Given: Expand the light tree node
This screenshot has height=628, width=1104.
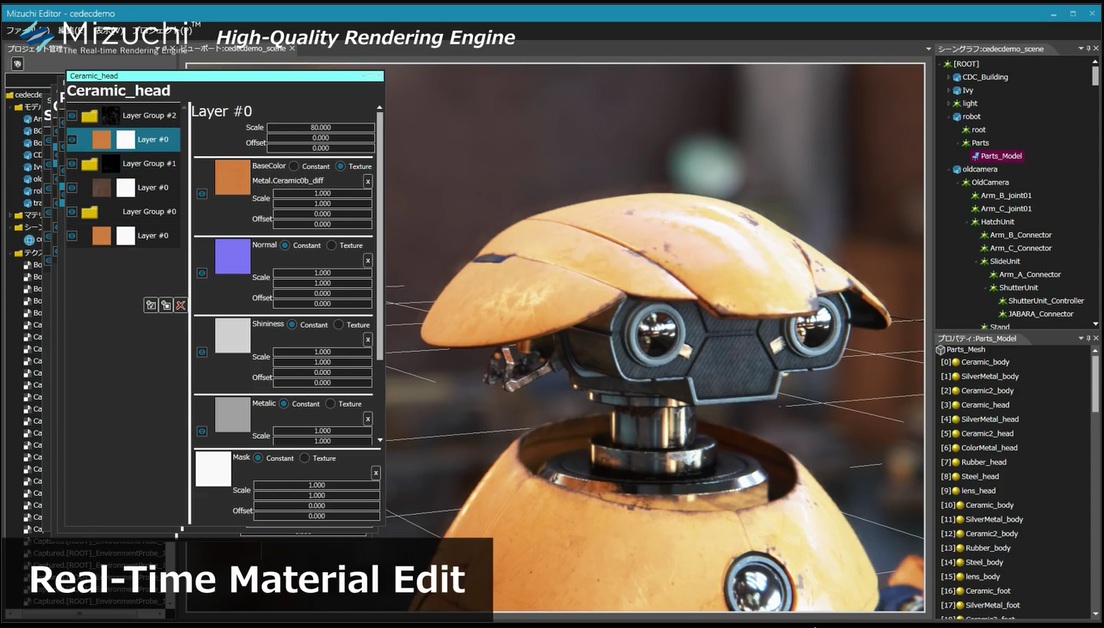Looking at the screenshot, I should (x=948, y=103).
